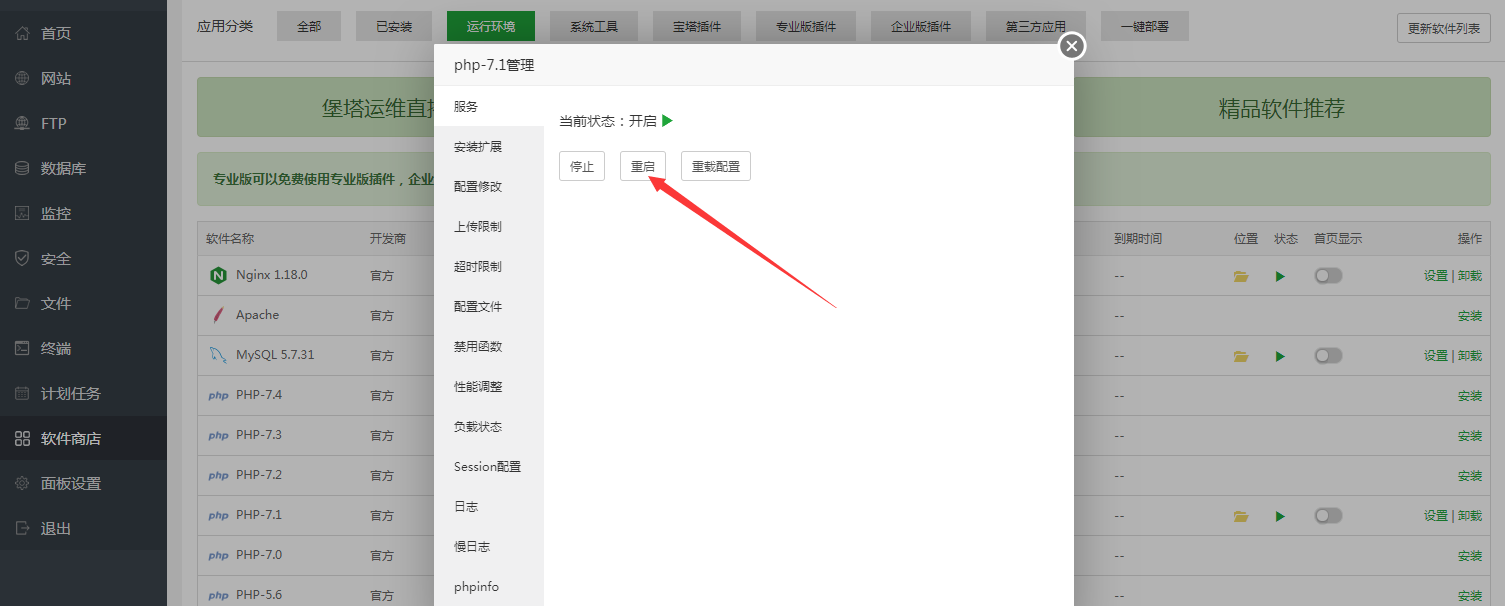Toggle PHP-7.1 首页显示 switch

pos(1328,515)
